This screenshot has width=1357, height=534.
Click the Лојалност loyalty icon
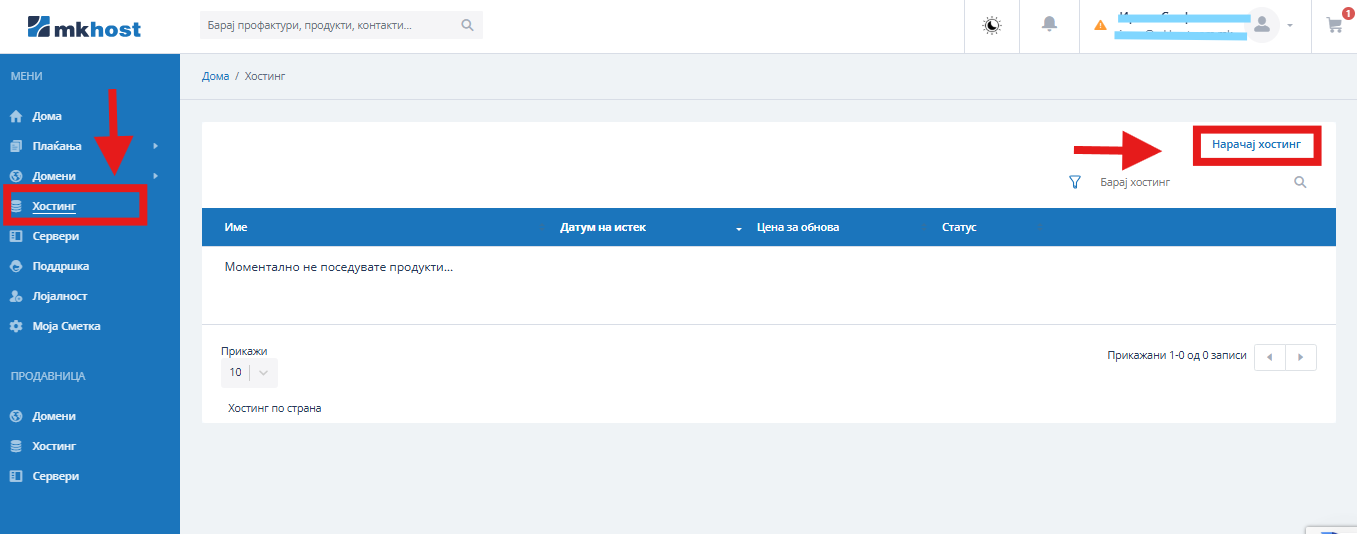[16, 296]
